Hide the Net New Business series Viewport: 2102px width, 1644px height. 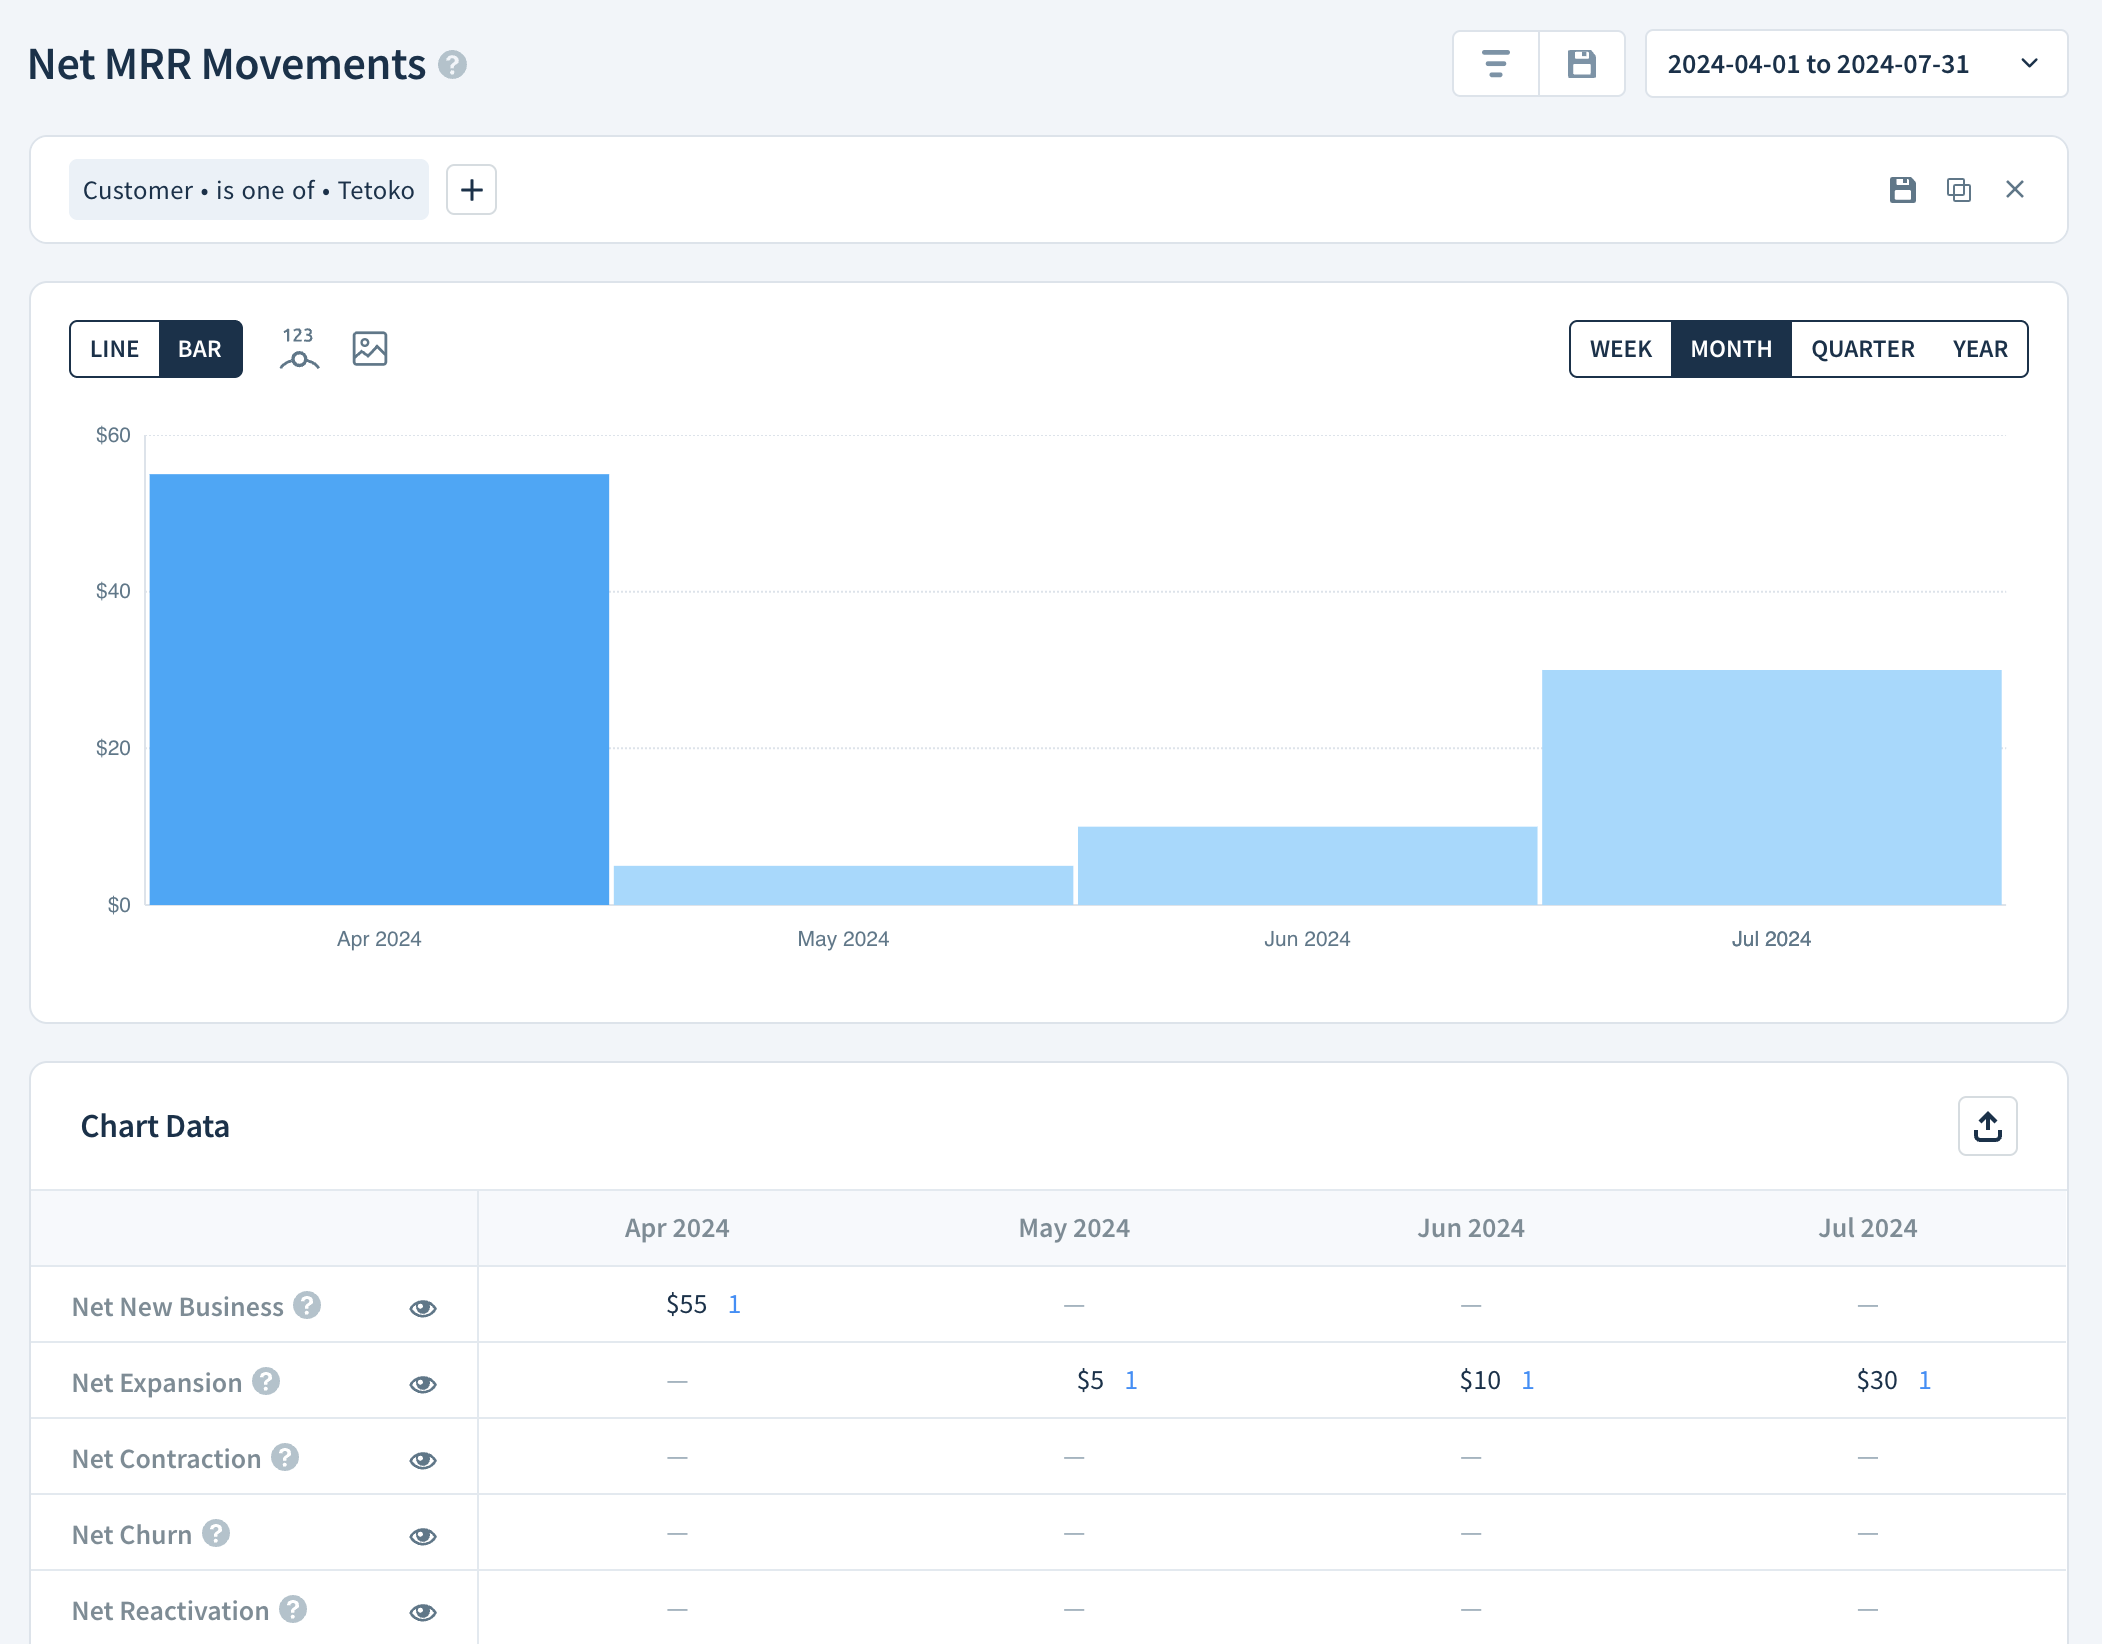423,1307
